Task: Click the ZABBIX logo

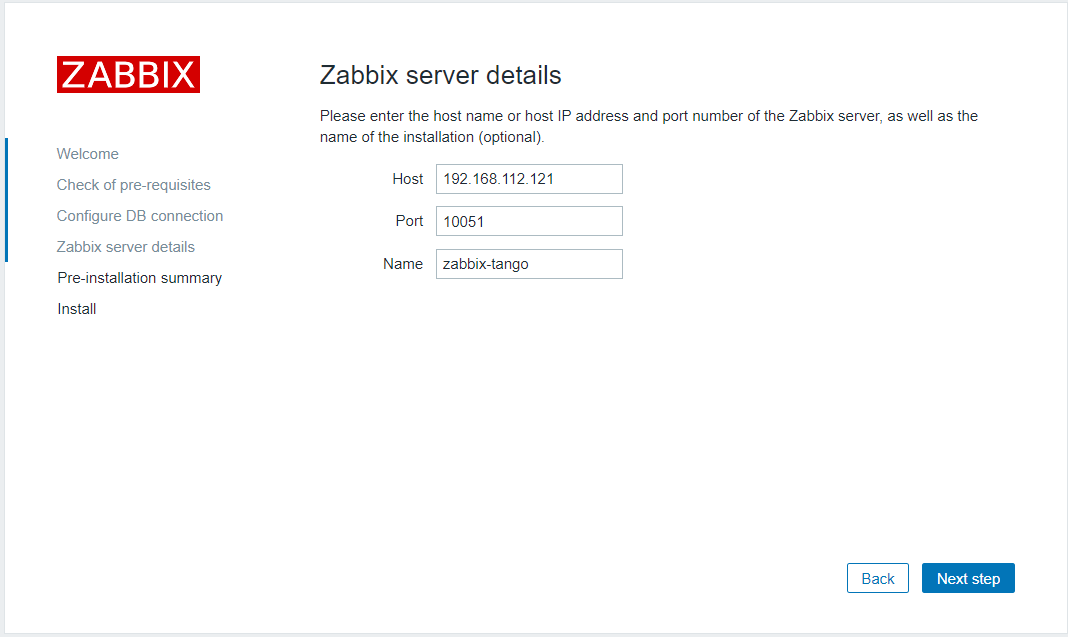Action: (128, 75)
